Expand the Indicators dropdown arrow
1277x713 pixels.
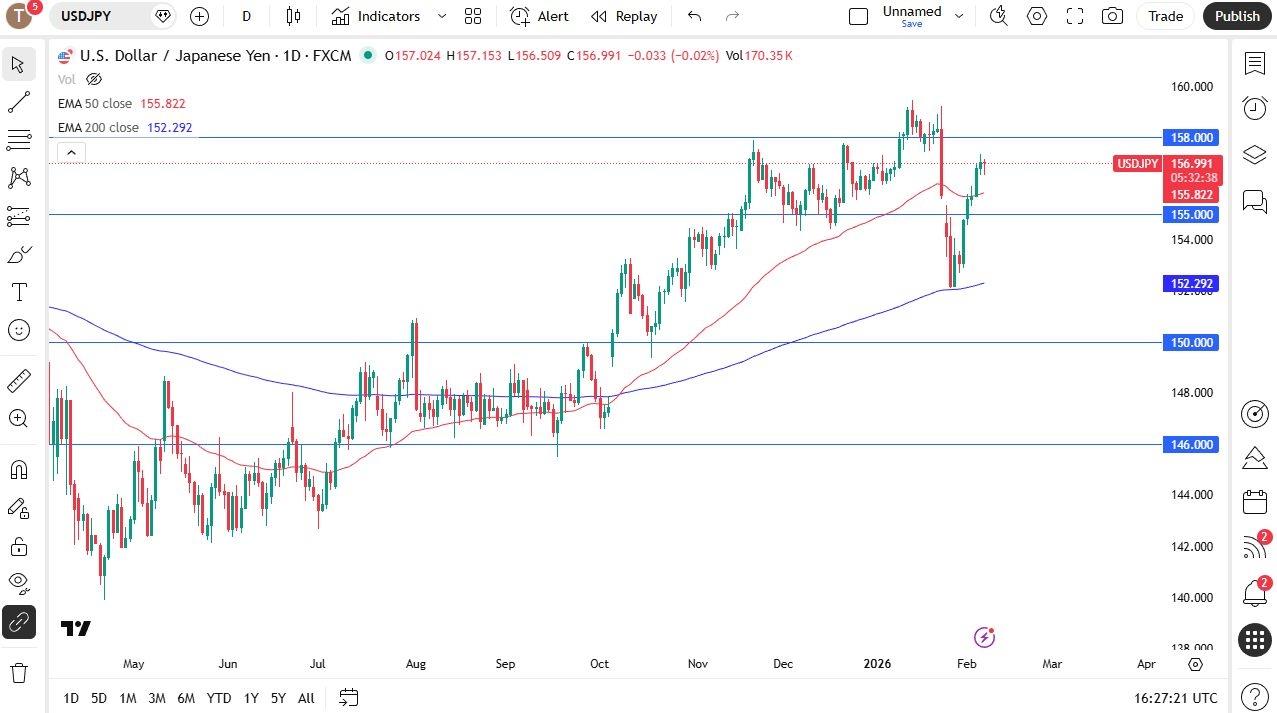tap(440, 16)
